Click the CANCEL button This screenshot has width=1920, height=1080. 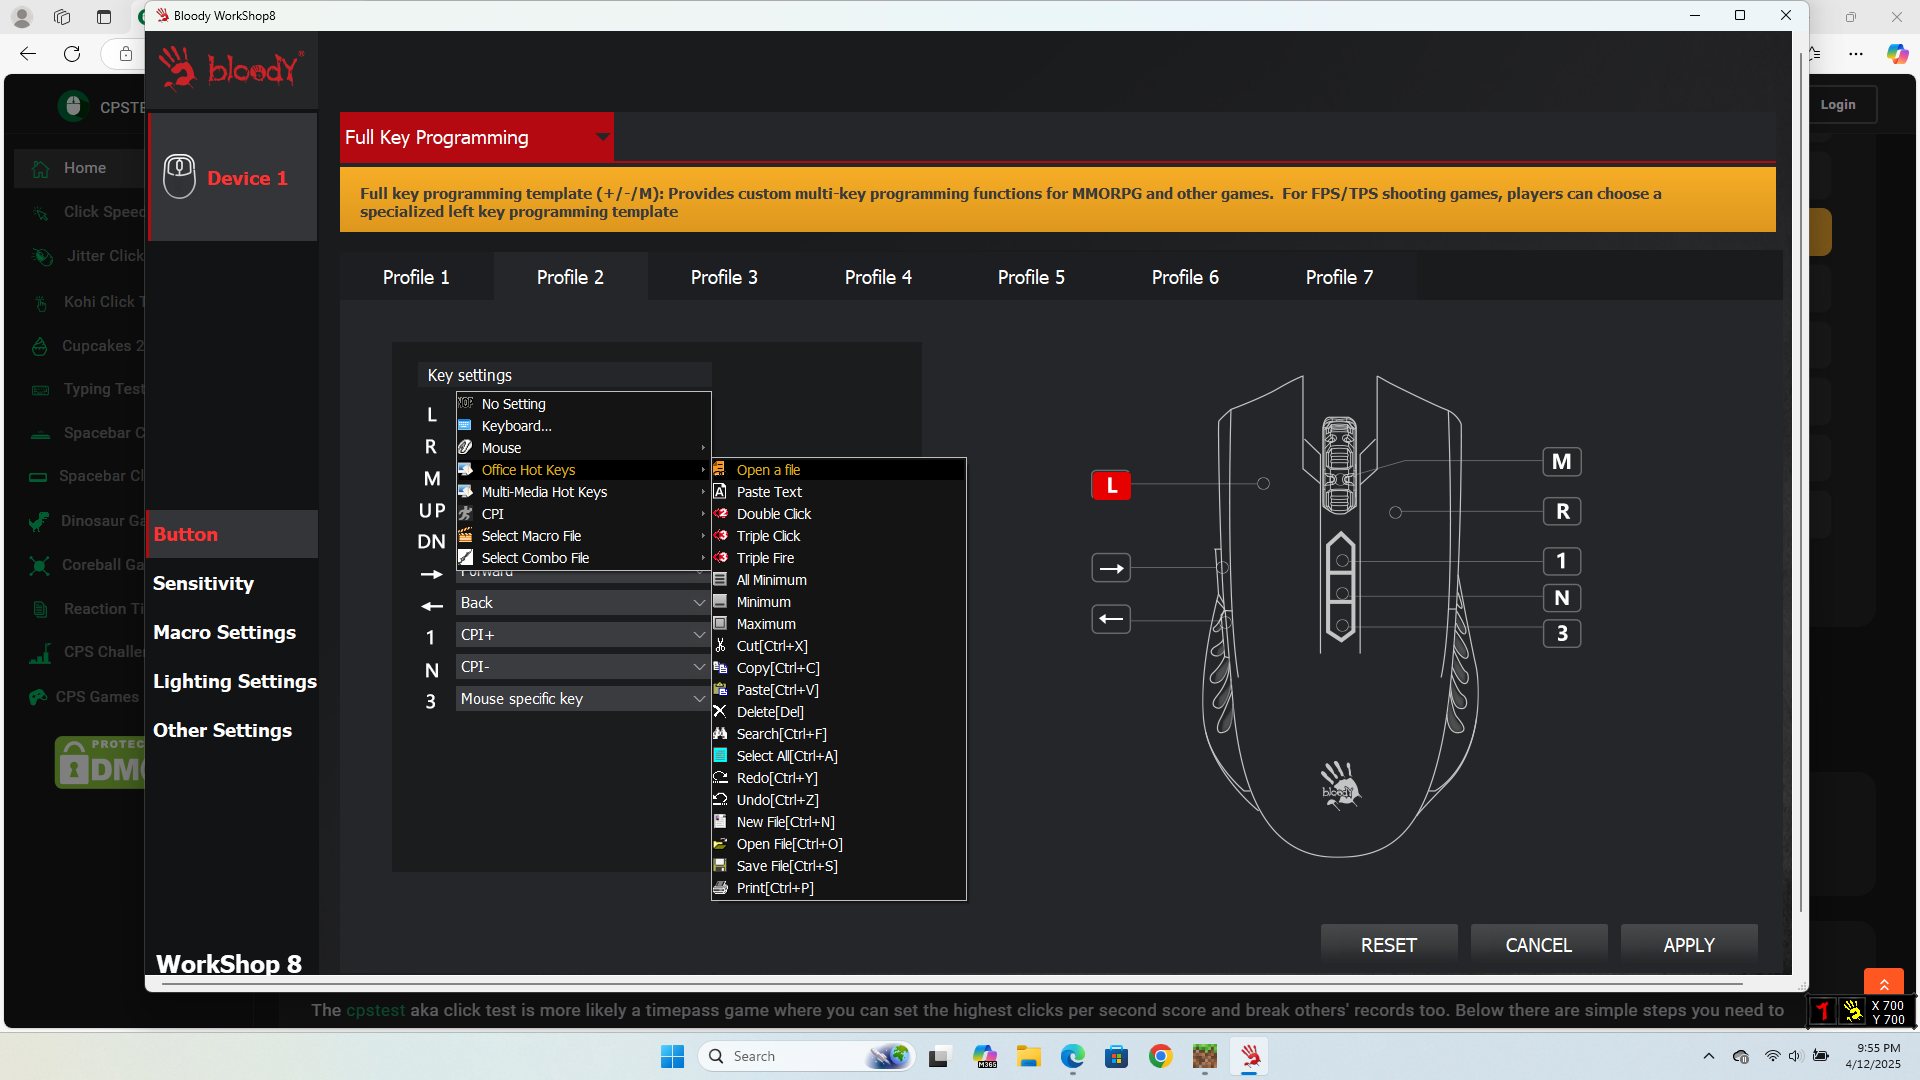pos(1539,945)
